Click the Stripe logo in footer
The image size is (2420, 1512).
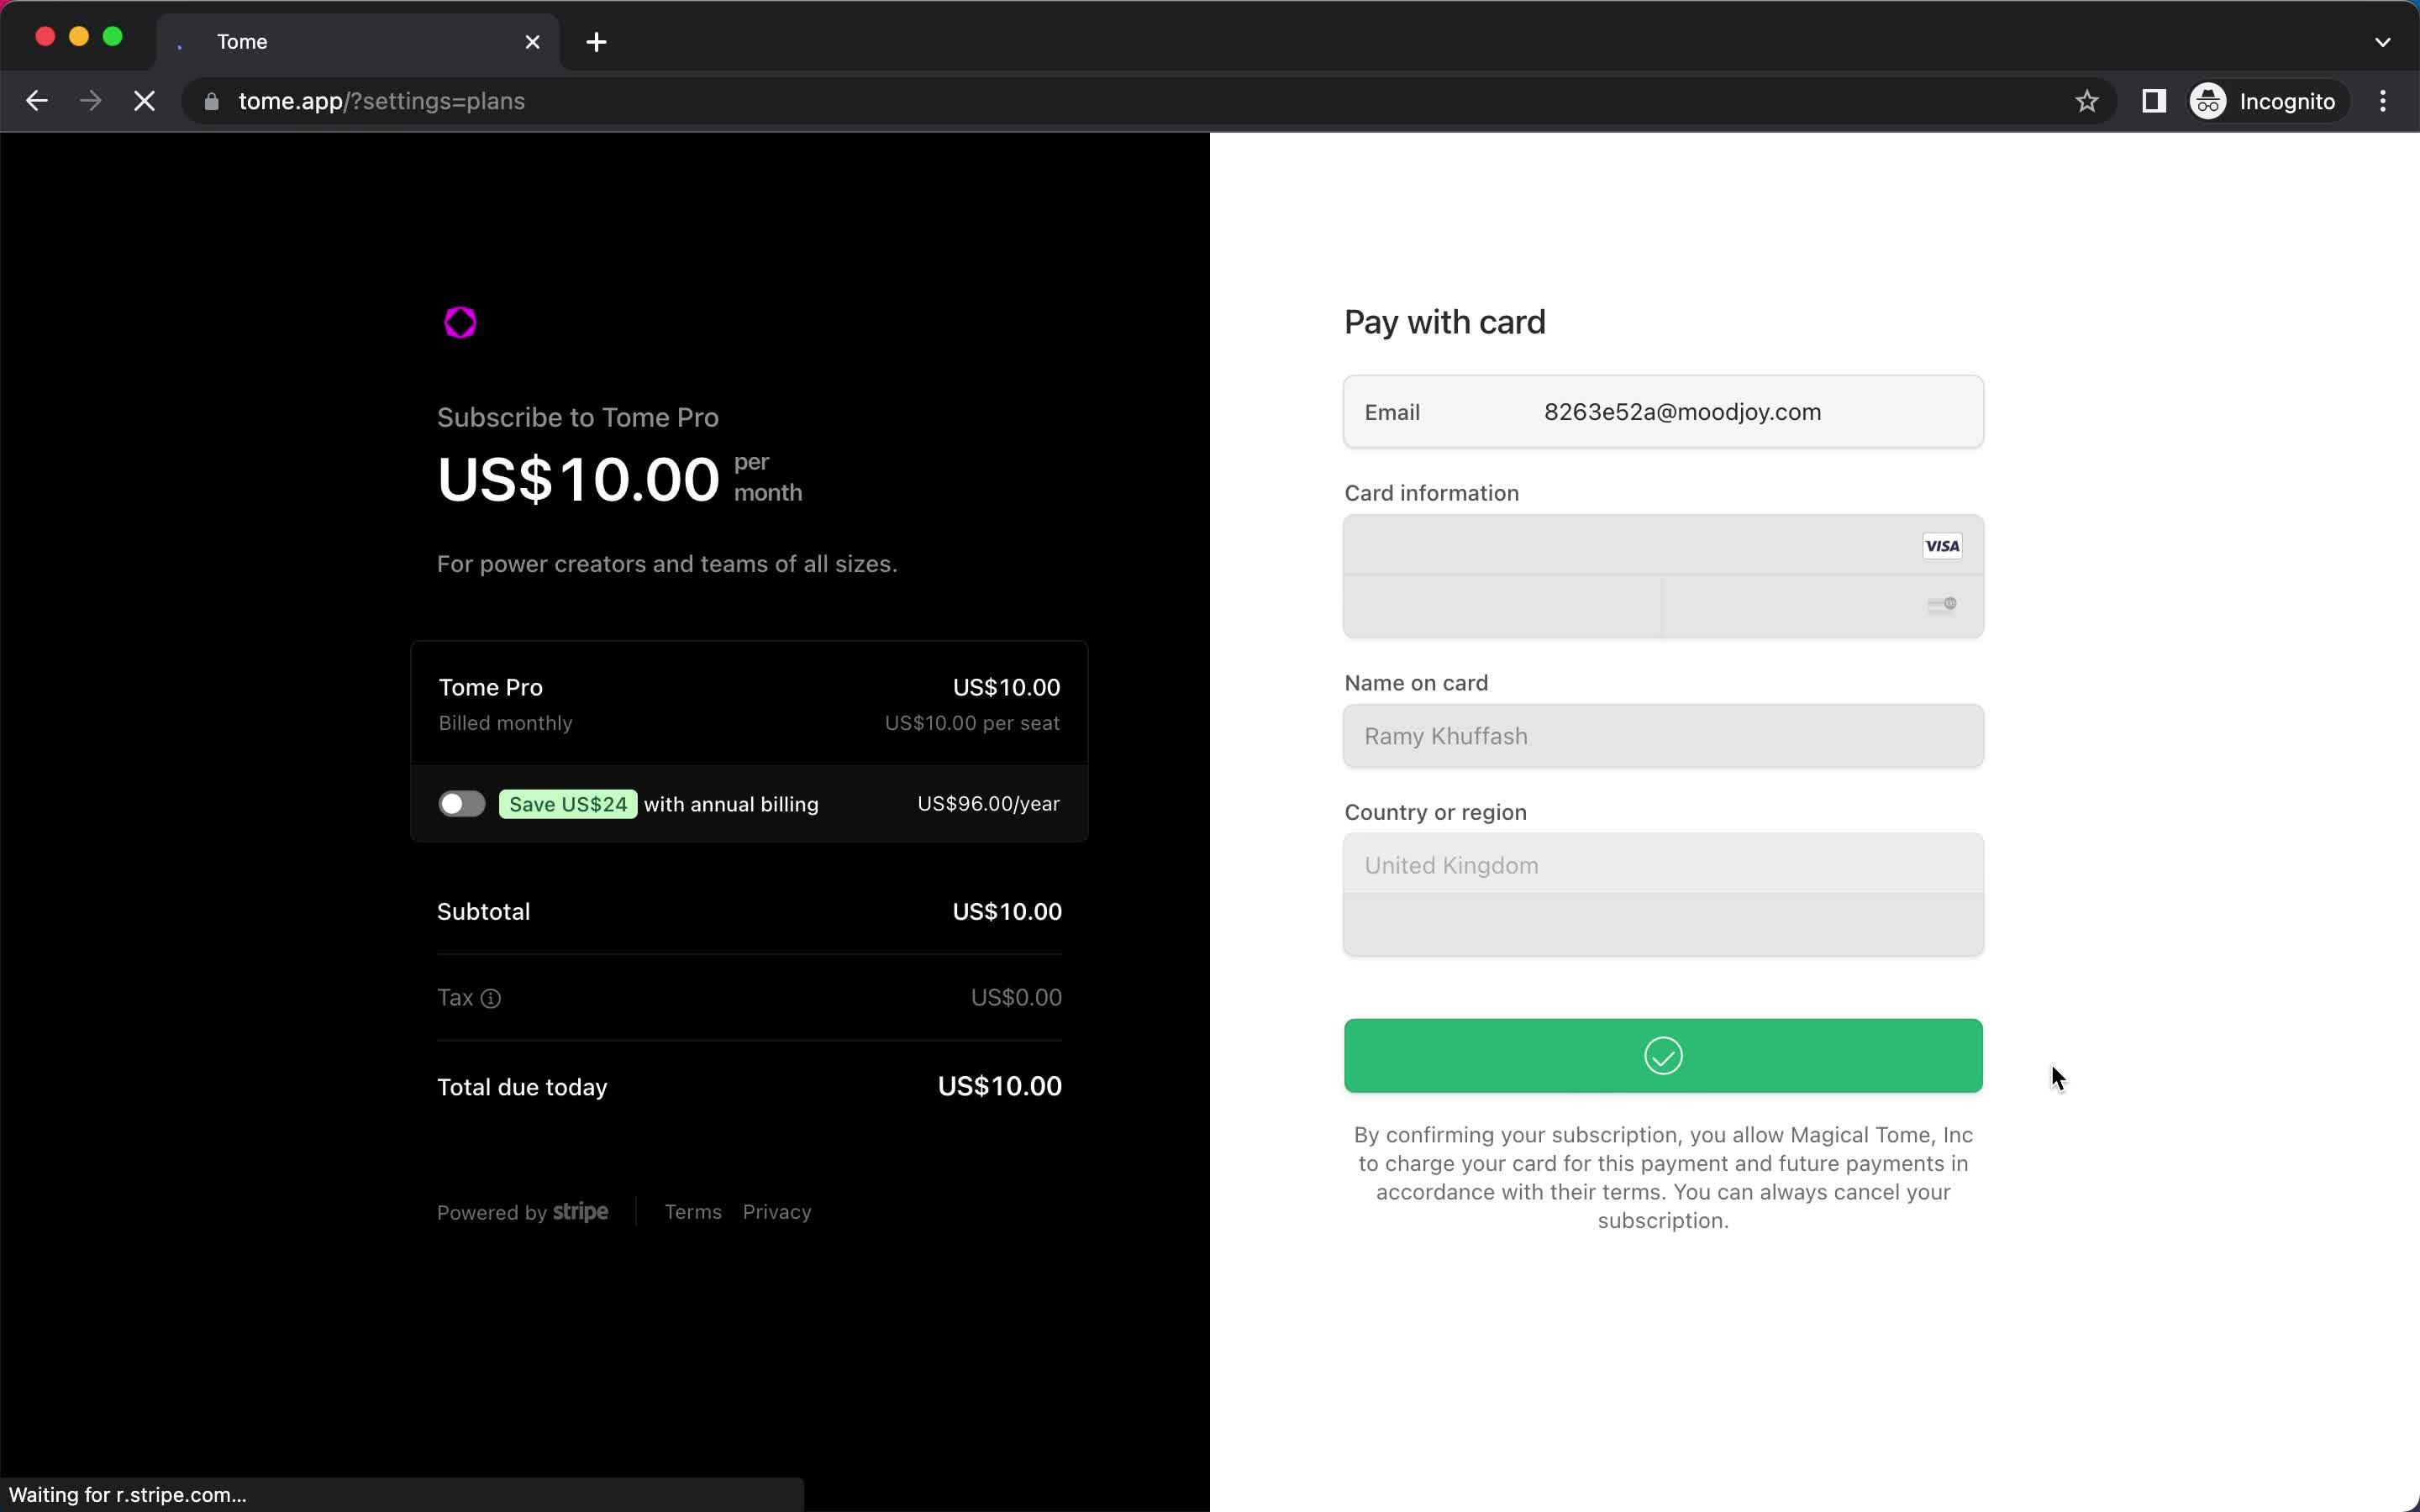tap(580, 1210)
